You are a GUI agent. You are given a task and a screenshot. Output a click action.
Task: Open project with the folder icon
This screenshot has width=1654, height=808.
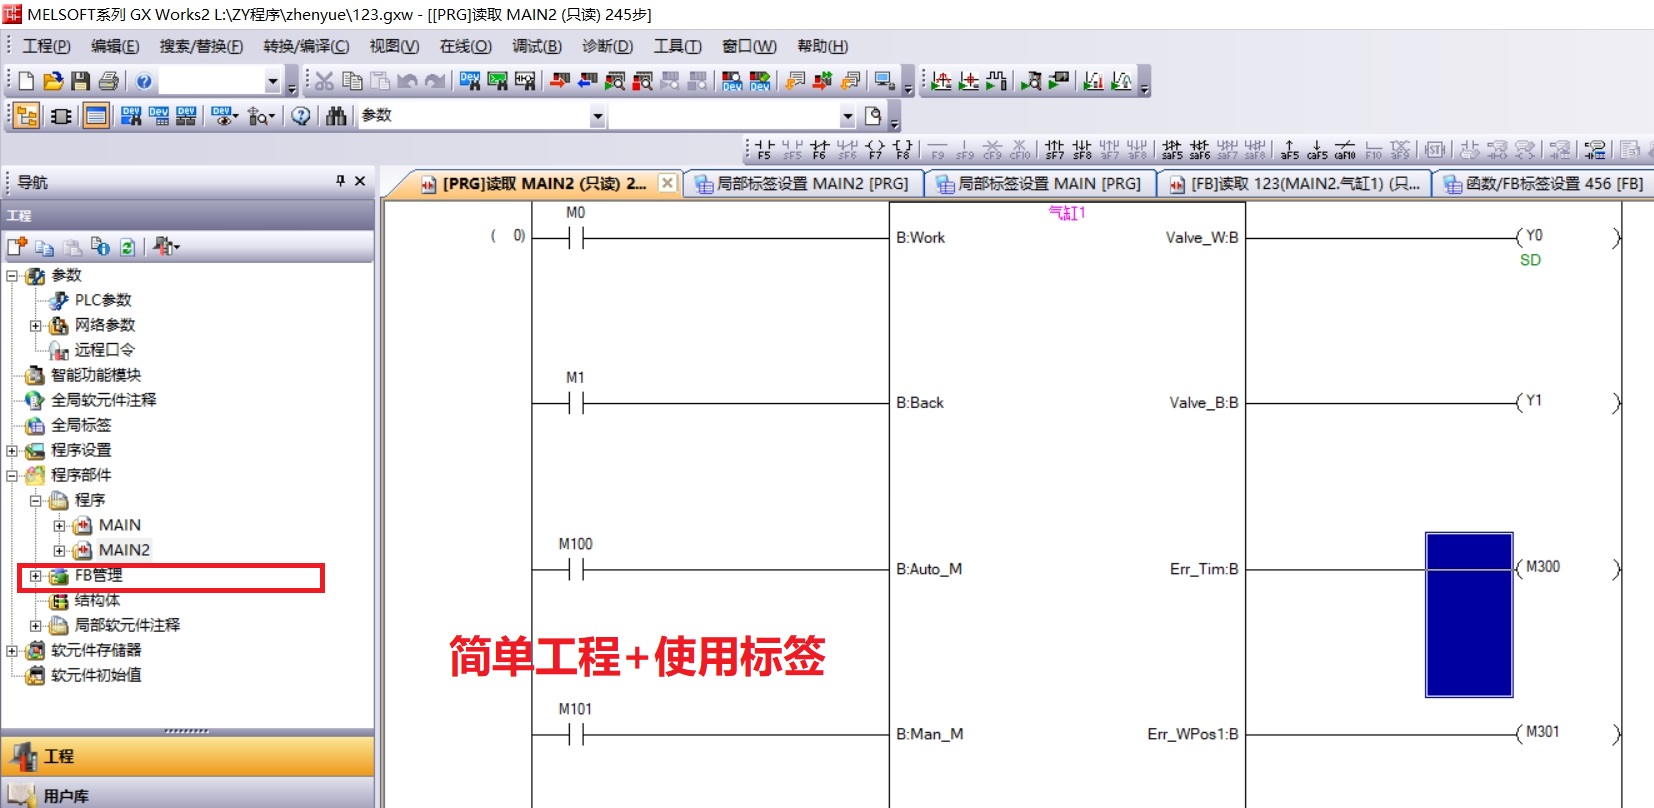tap(53, 81)
